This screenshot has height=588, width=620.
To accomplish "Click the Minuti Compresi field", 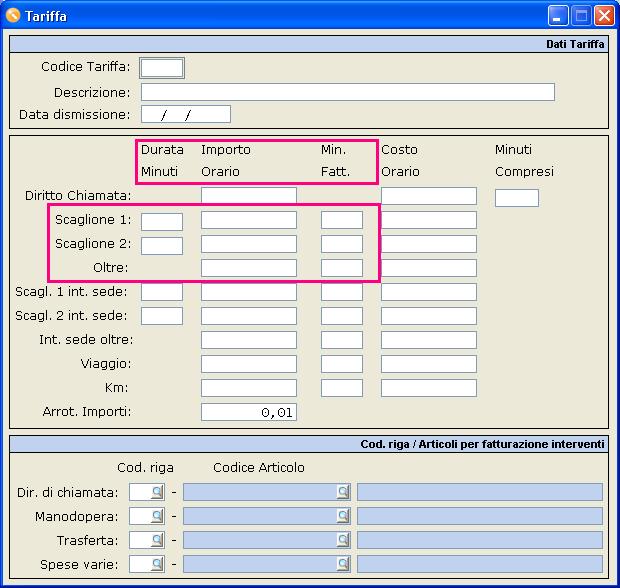I will pyautogui.click(x=517, y=198).
